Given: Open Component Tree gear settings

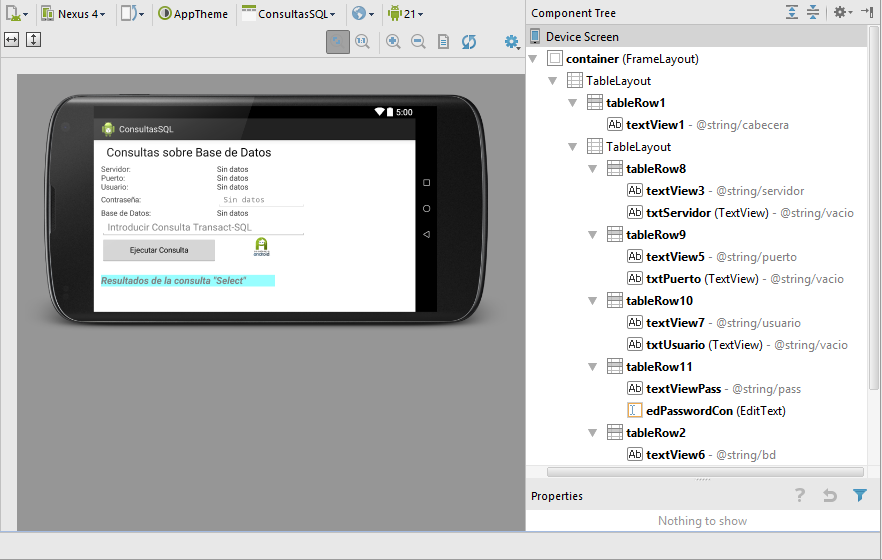Looking at the screenshot, I should point(843,12).
